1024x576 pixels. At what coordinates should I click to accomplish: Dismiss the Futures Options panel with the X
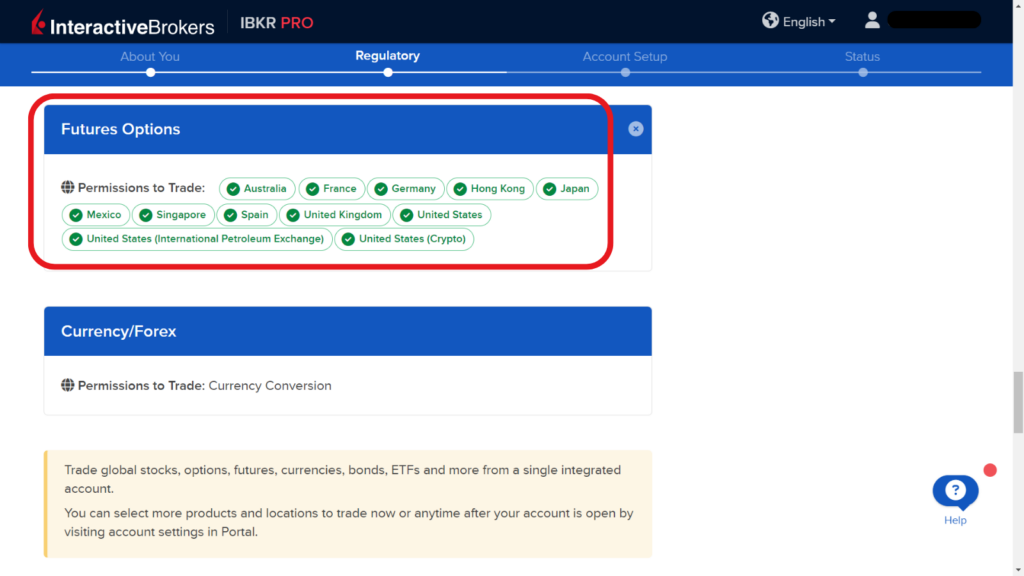[635, 128]
